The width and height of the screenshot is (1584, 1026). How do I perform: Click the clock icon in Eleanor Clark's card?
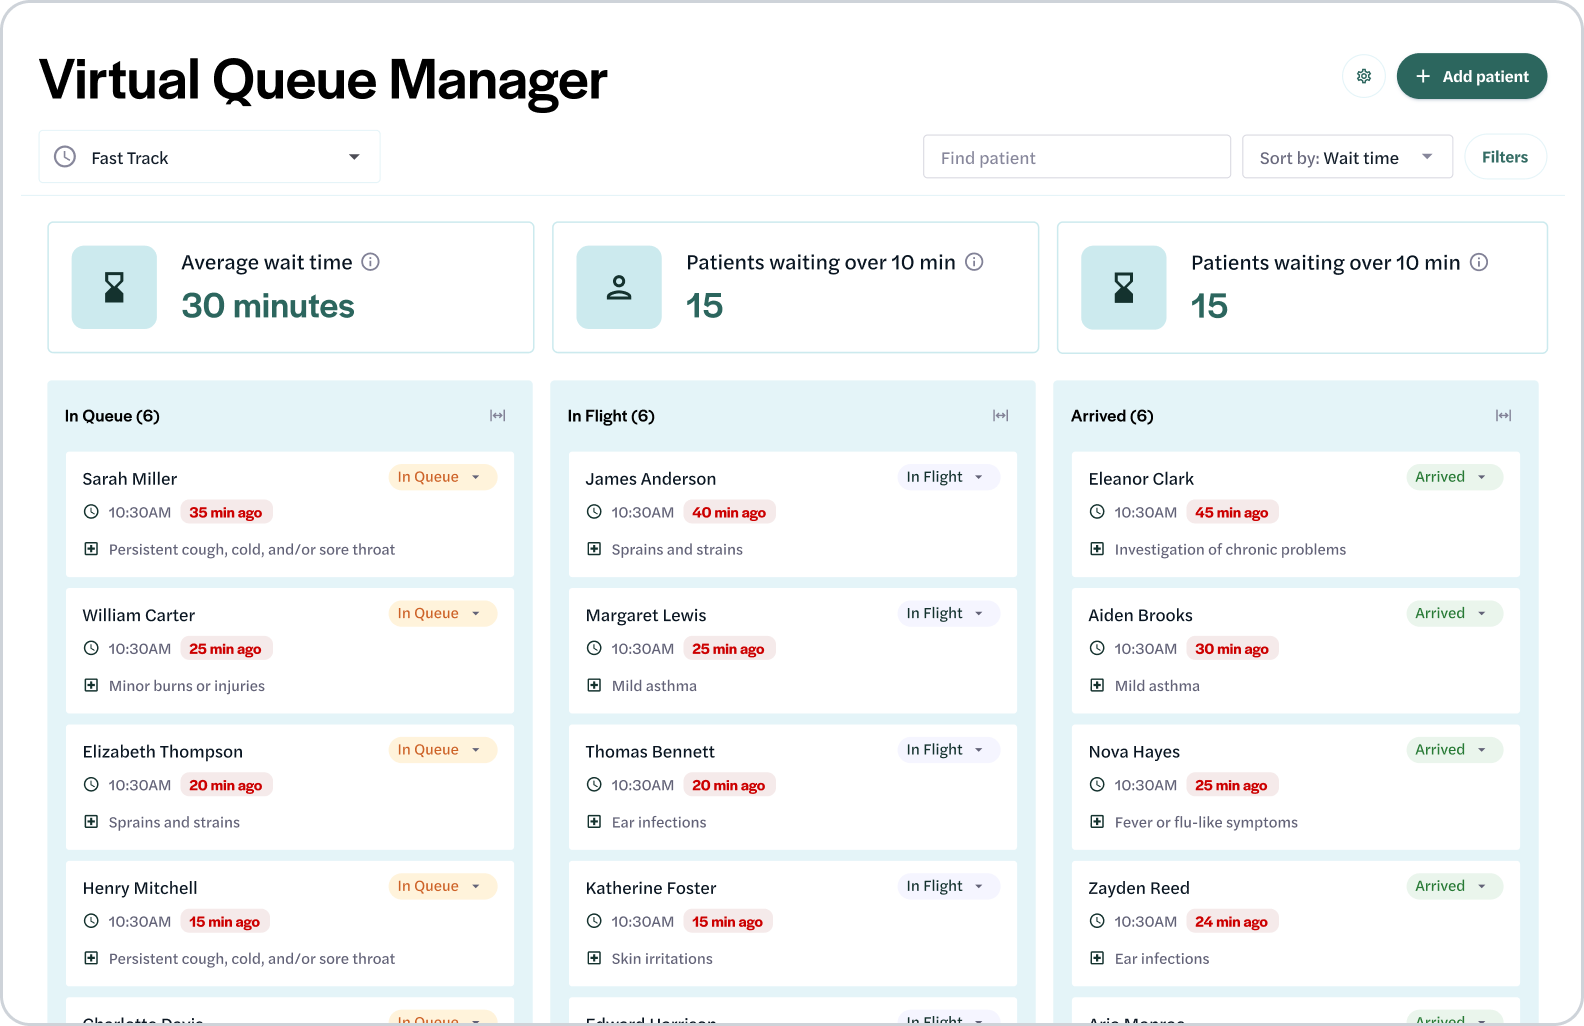(1097, 512)
